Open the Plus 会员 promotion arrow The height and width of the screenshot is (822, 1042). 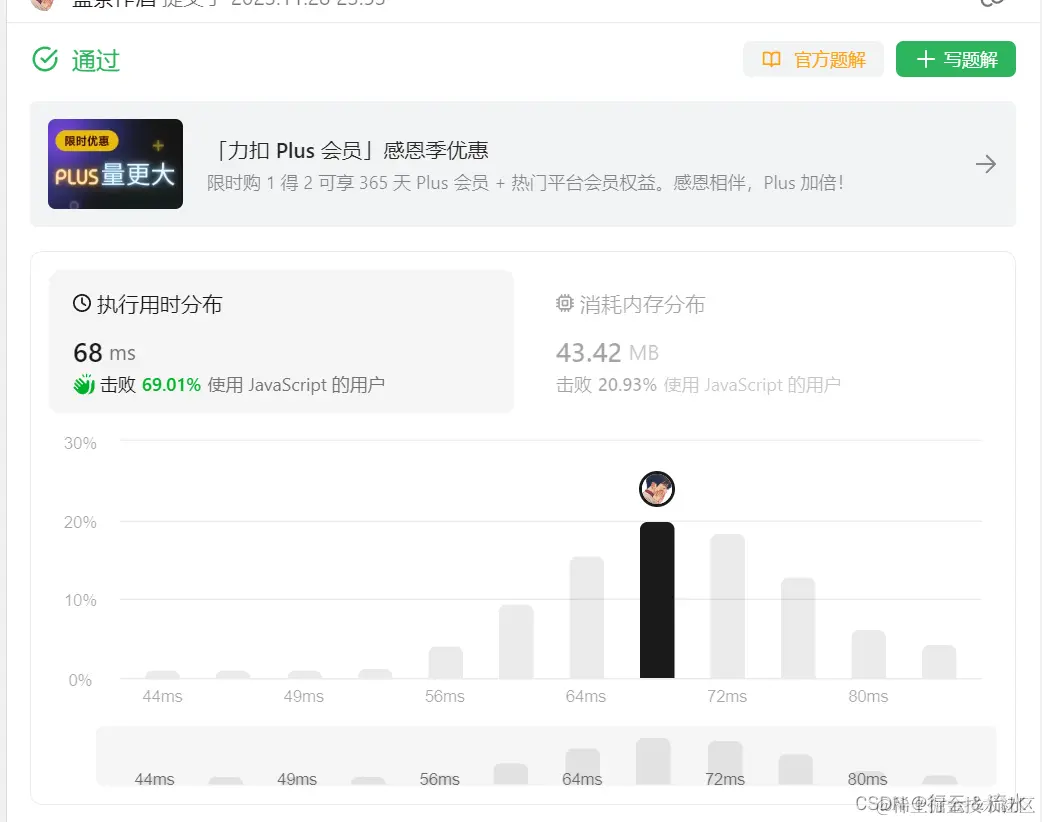click(986, 163)
